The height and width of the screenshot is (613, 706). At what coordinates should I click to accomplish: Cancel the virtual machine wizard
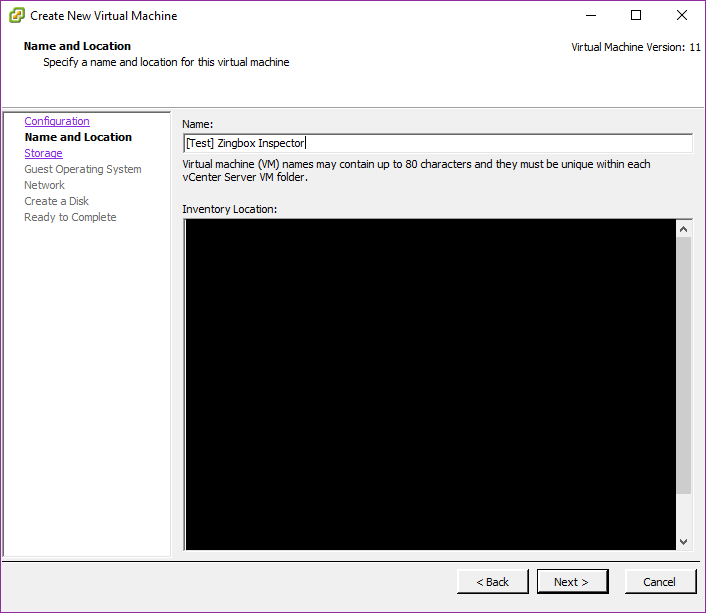(660, 582)
